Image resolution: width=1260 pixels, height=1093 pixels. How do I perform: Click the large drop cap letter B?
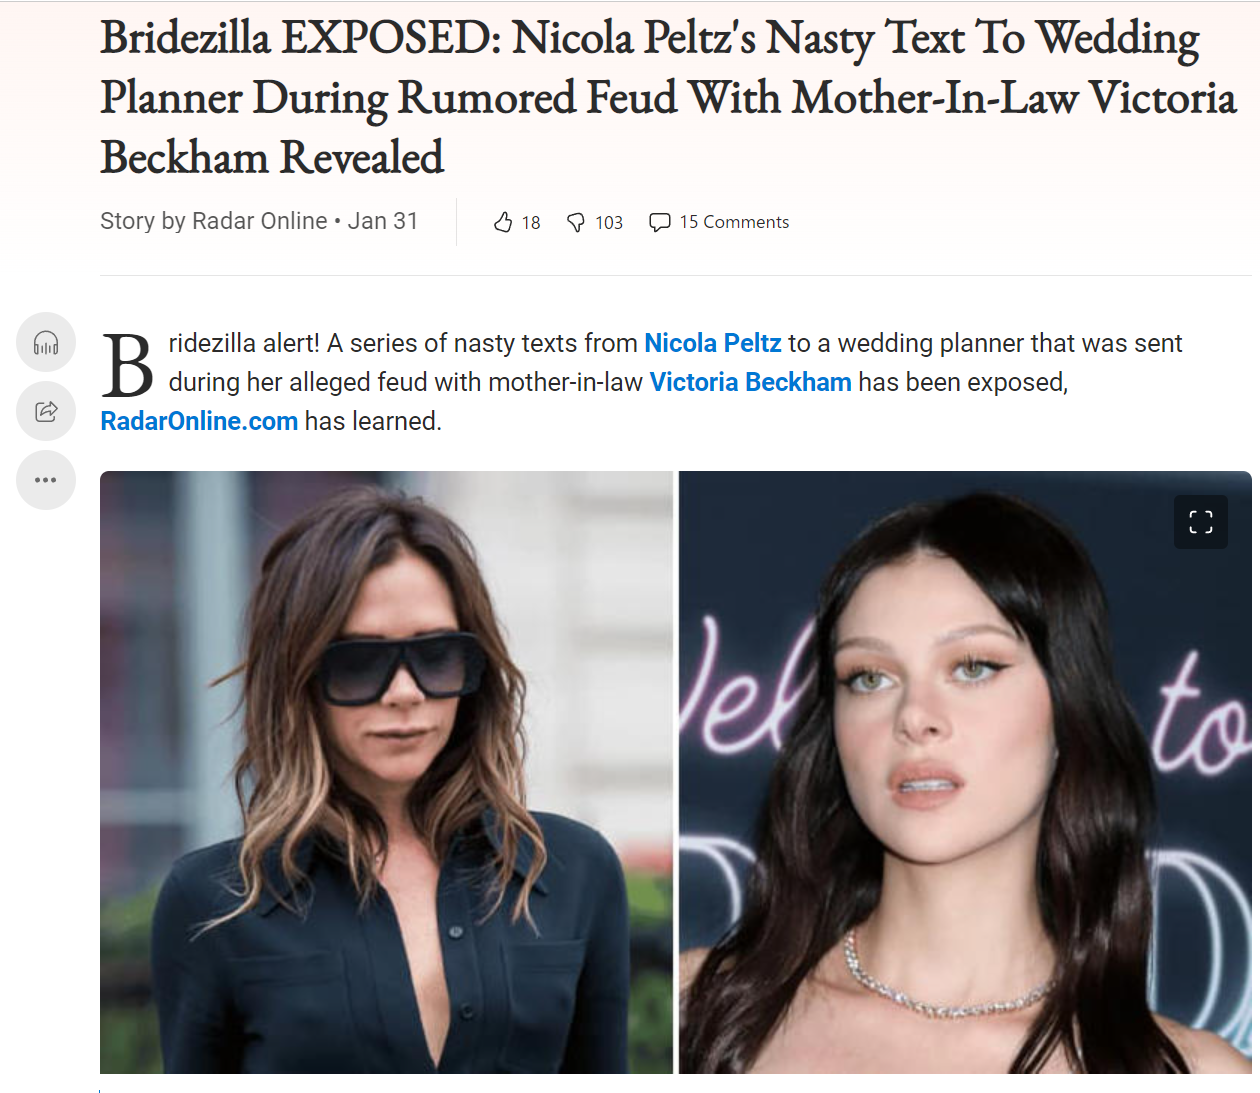(128, 366)
